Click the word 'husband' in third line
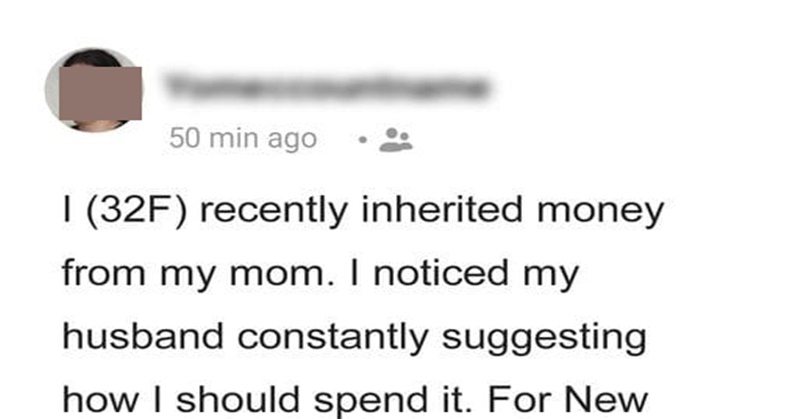This screenshot has width=800, height=419. tap(143, 336)
